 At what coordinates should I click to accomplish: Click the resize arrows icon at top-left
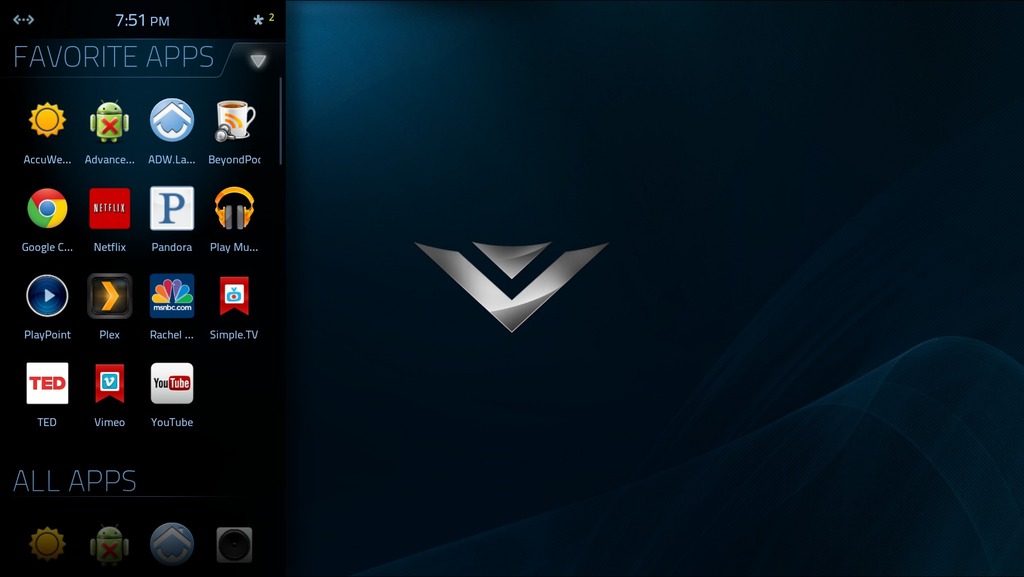23,20
